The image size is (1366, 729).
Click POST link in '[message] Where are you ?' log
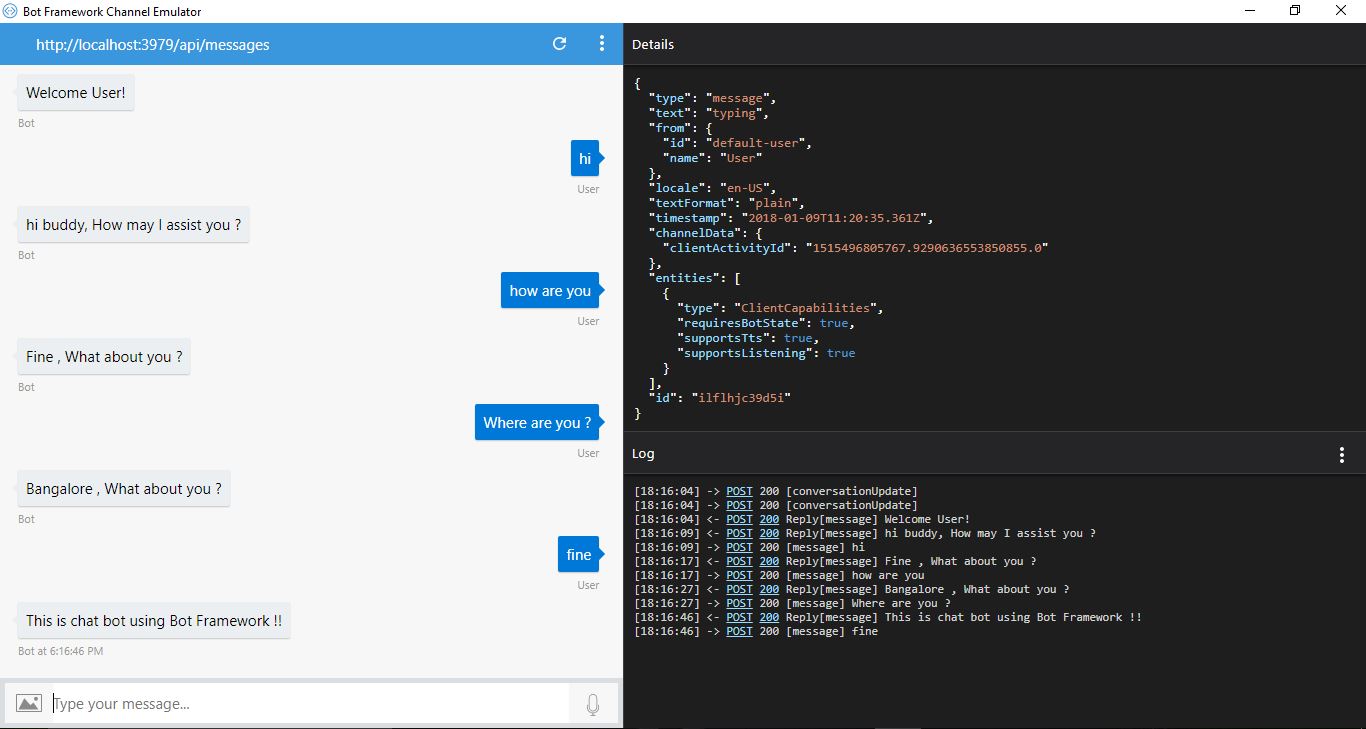point(739,603)
